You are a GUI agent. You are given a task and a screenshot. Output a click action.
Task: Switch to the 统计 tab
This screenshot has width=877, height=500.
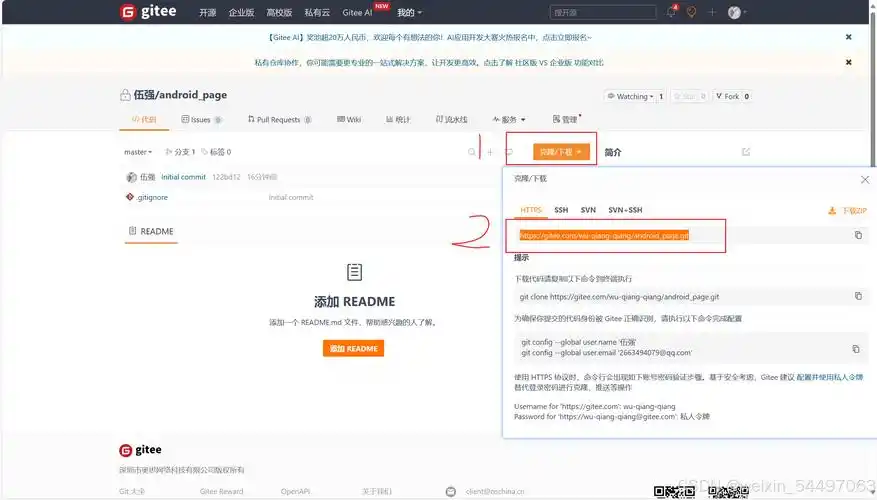pos(398,119)
